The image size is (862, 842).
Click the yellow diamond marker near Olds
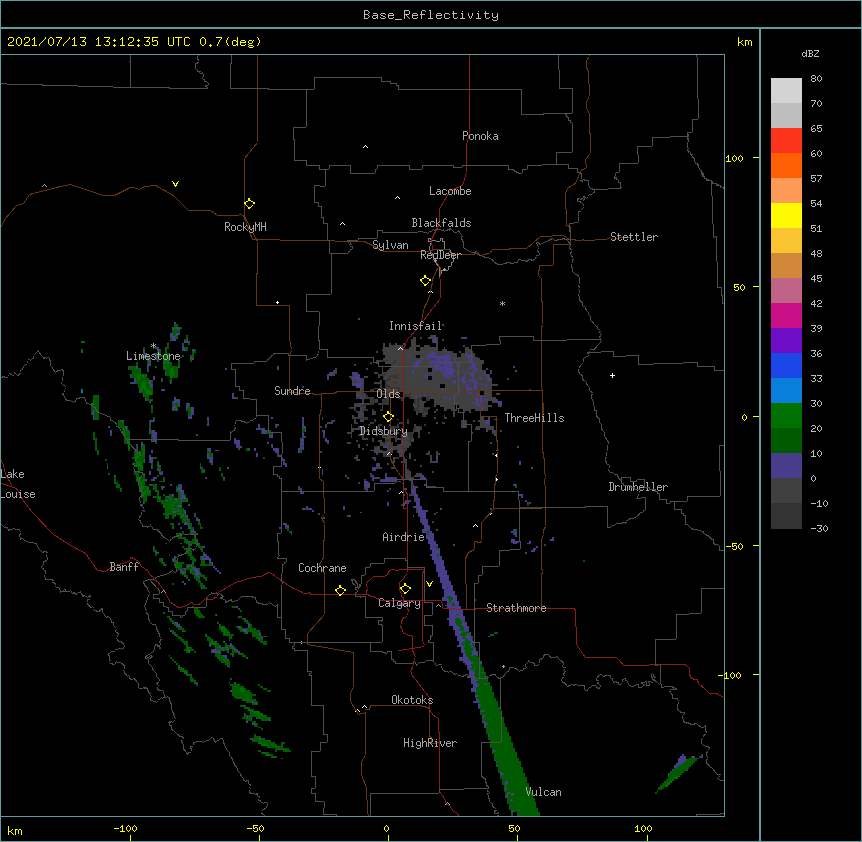click(x=388, y=417)
